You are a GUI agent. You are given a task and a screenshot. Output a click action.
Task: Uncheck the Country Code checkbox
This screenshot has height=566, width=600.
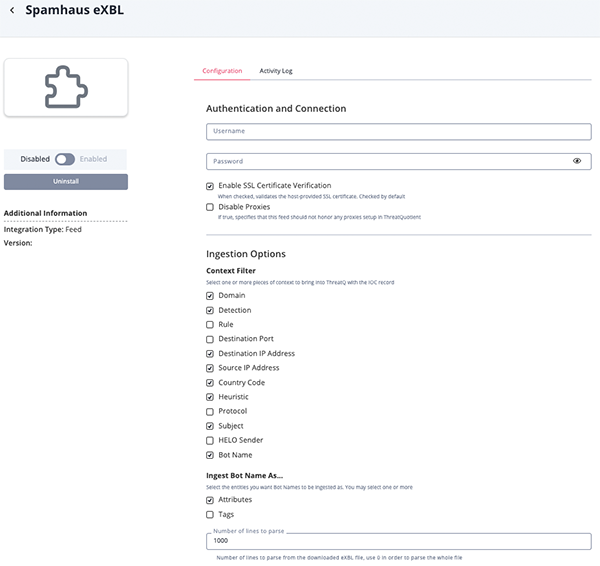210,383
